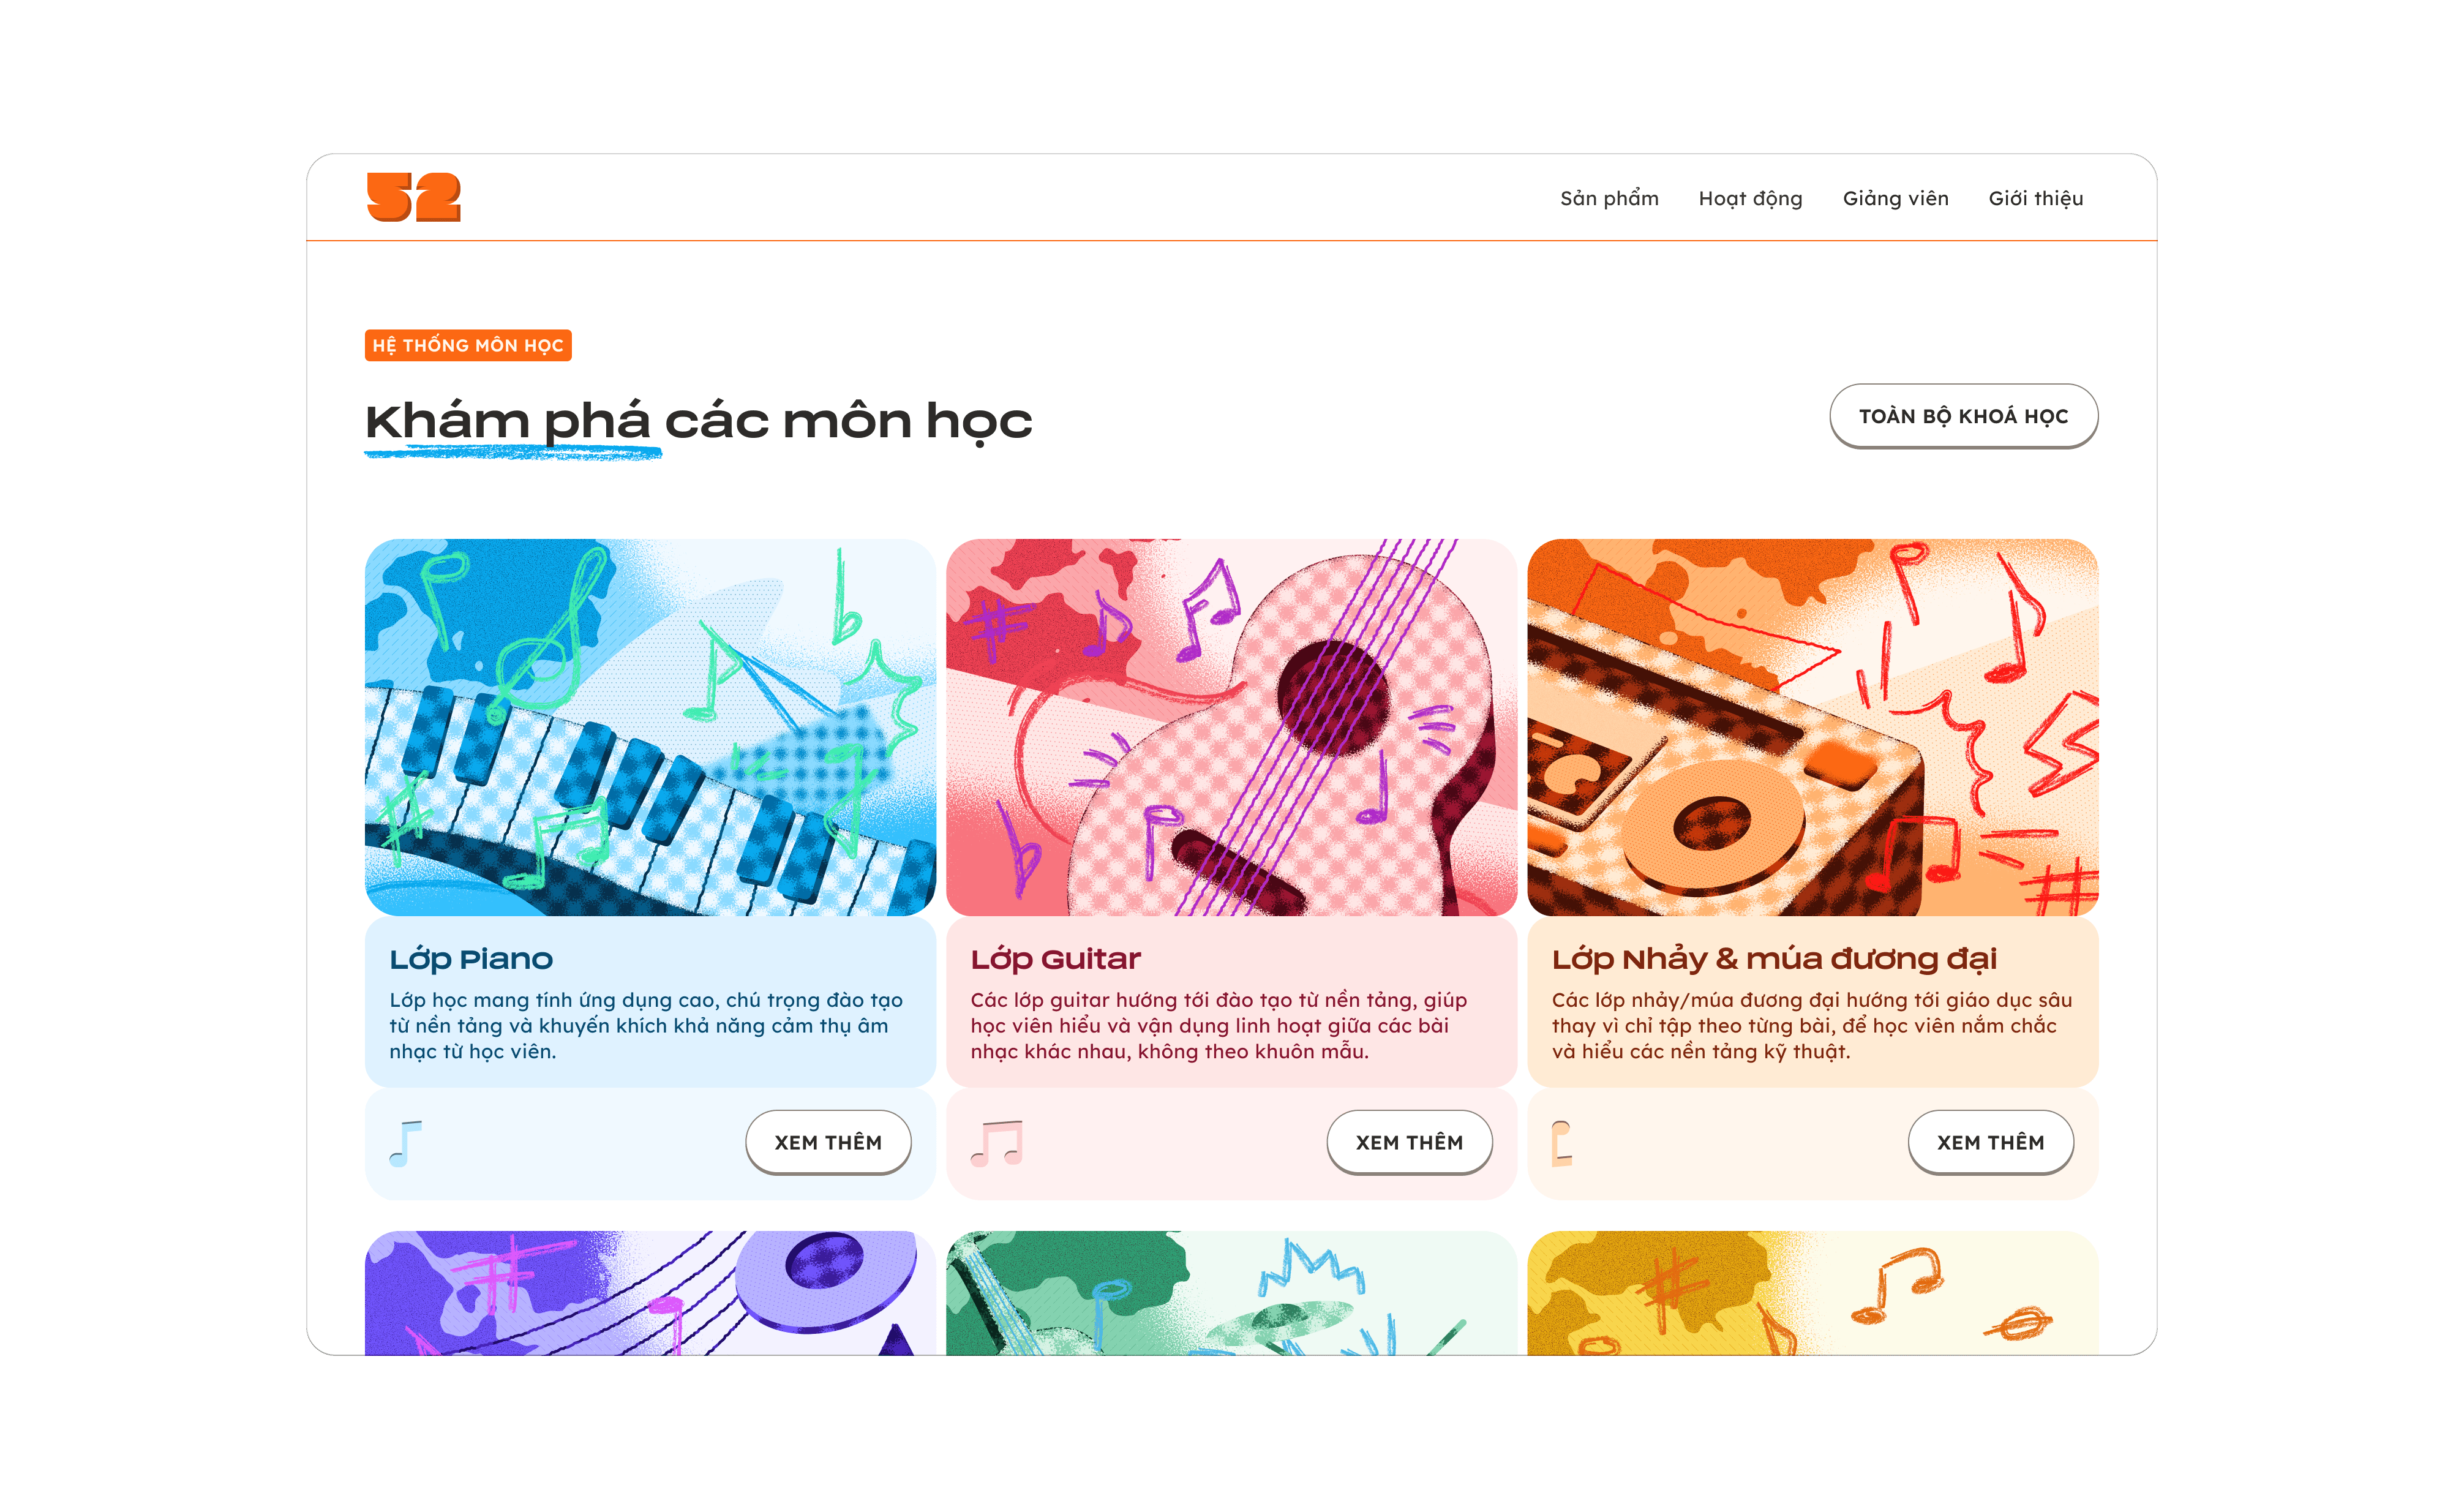The image size is (2464, 1509).
Task: Select Giới thiệu in the header
Action: coord(2035,198)
